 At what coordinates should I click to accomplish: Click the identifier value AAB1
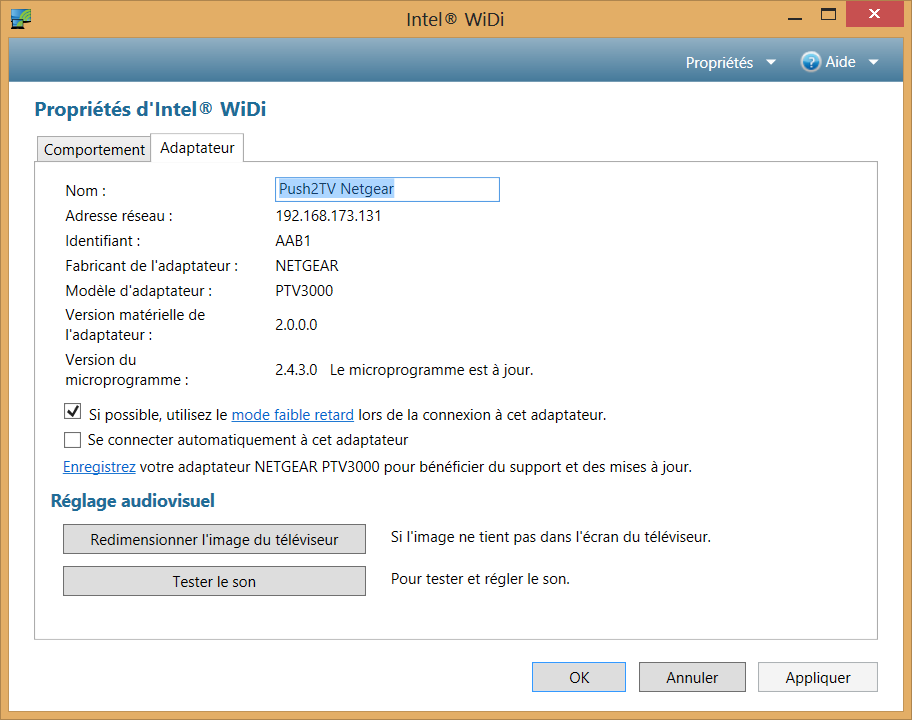[x=293, y=241]
